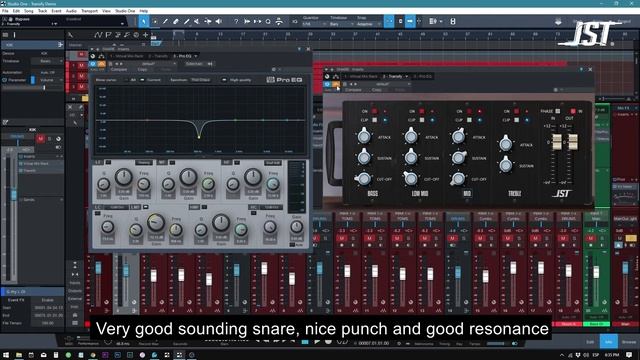The height and width of the screenshot is (360, 640).
Task: Click the yellow EQ node on Pro EQ curve
Action: 199,137
